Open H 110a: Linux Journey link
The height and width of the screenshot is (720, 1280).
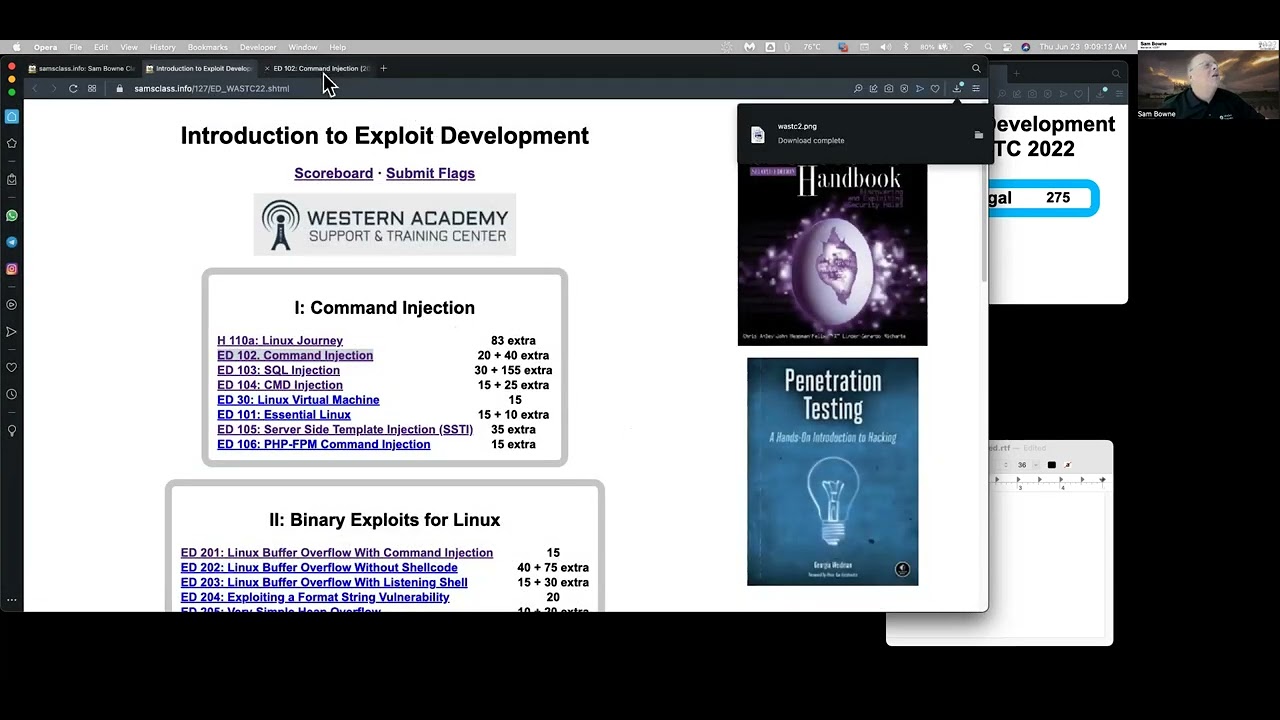(x=280, y=340)
